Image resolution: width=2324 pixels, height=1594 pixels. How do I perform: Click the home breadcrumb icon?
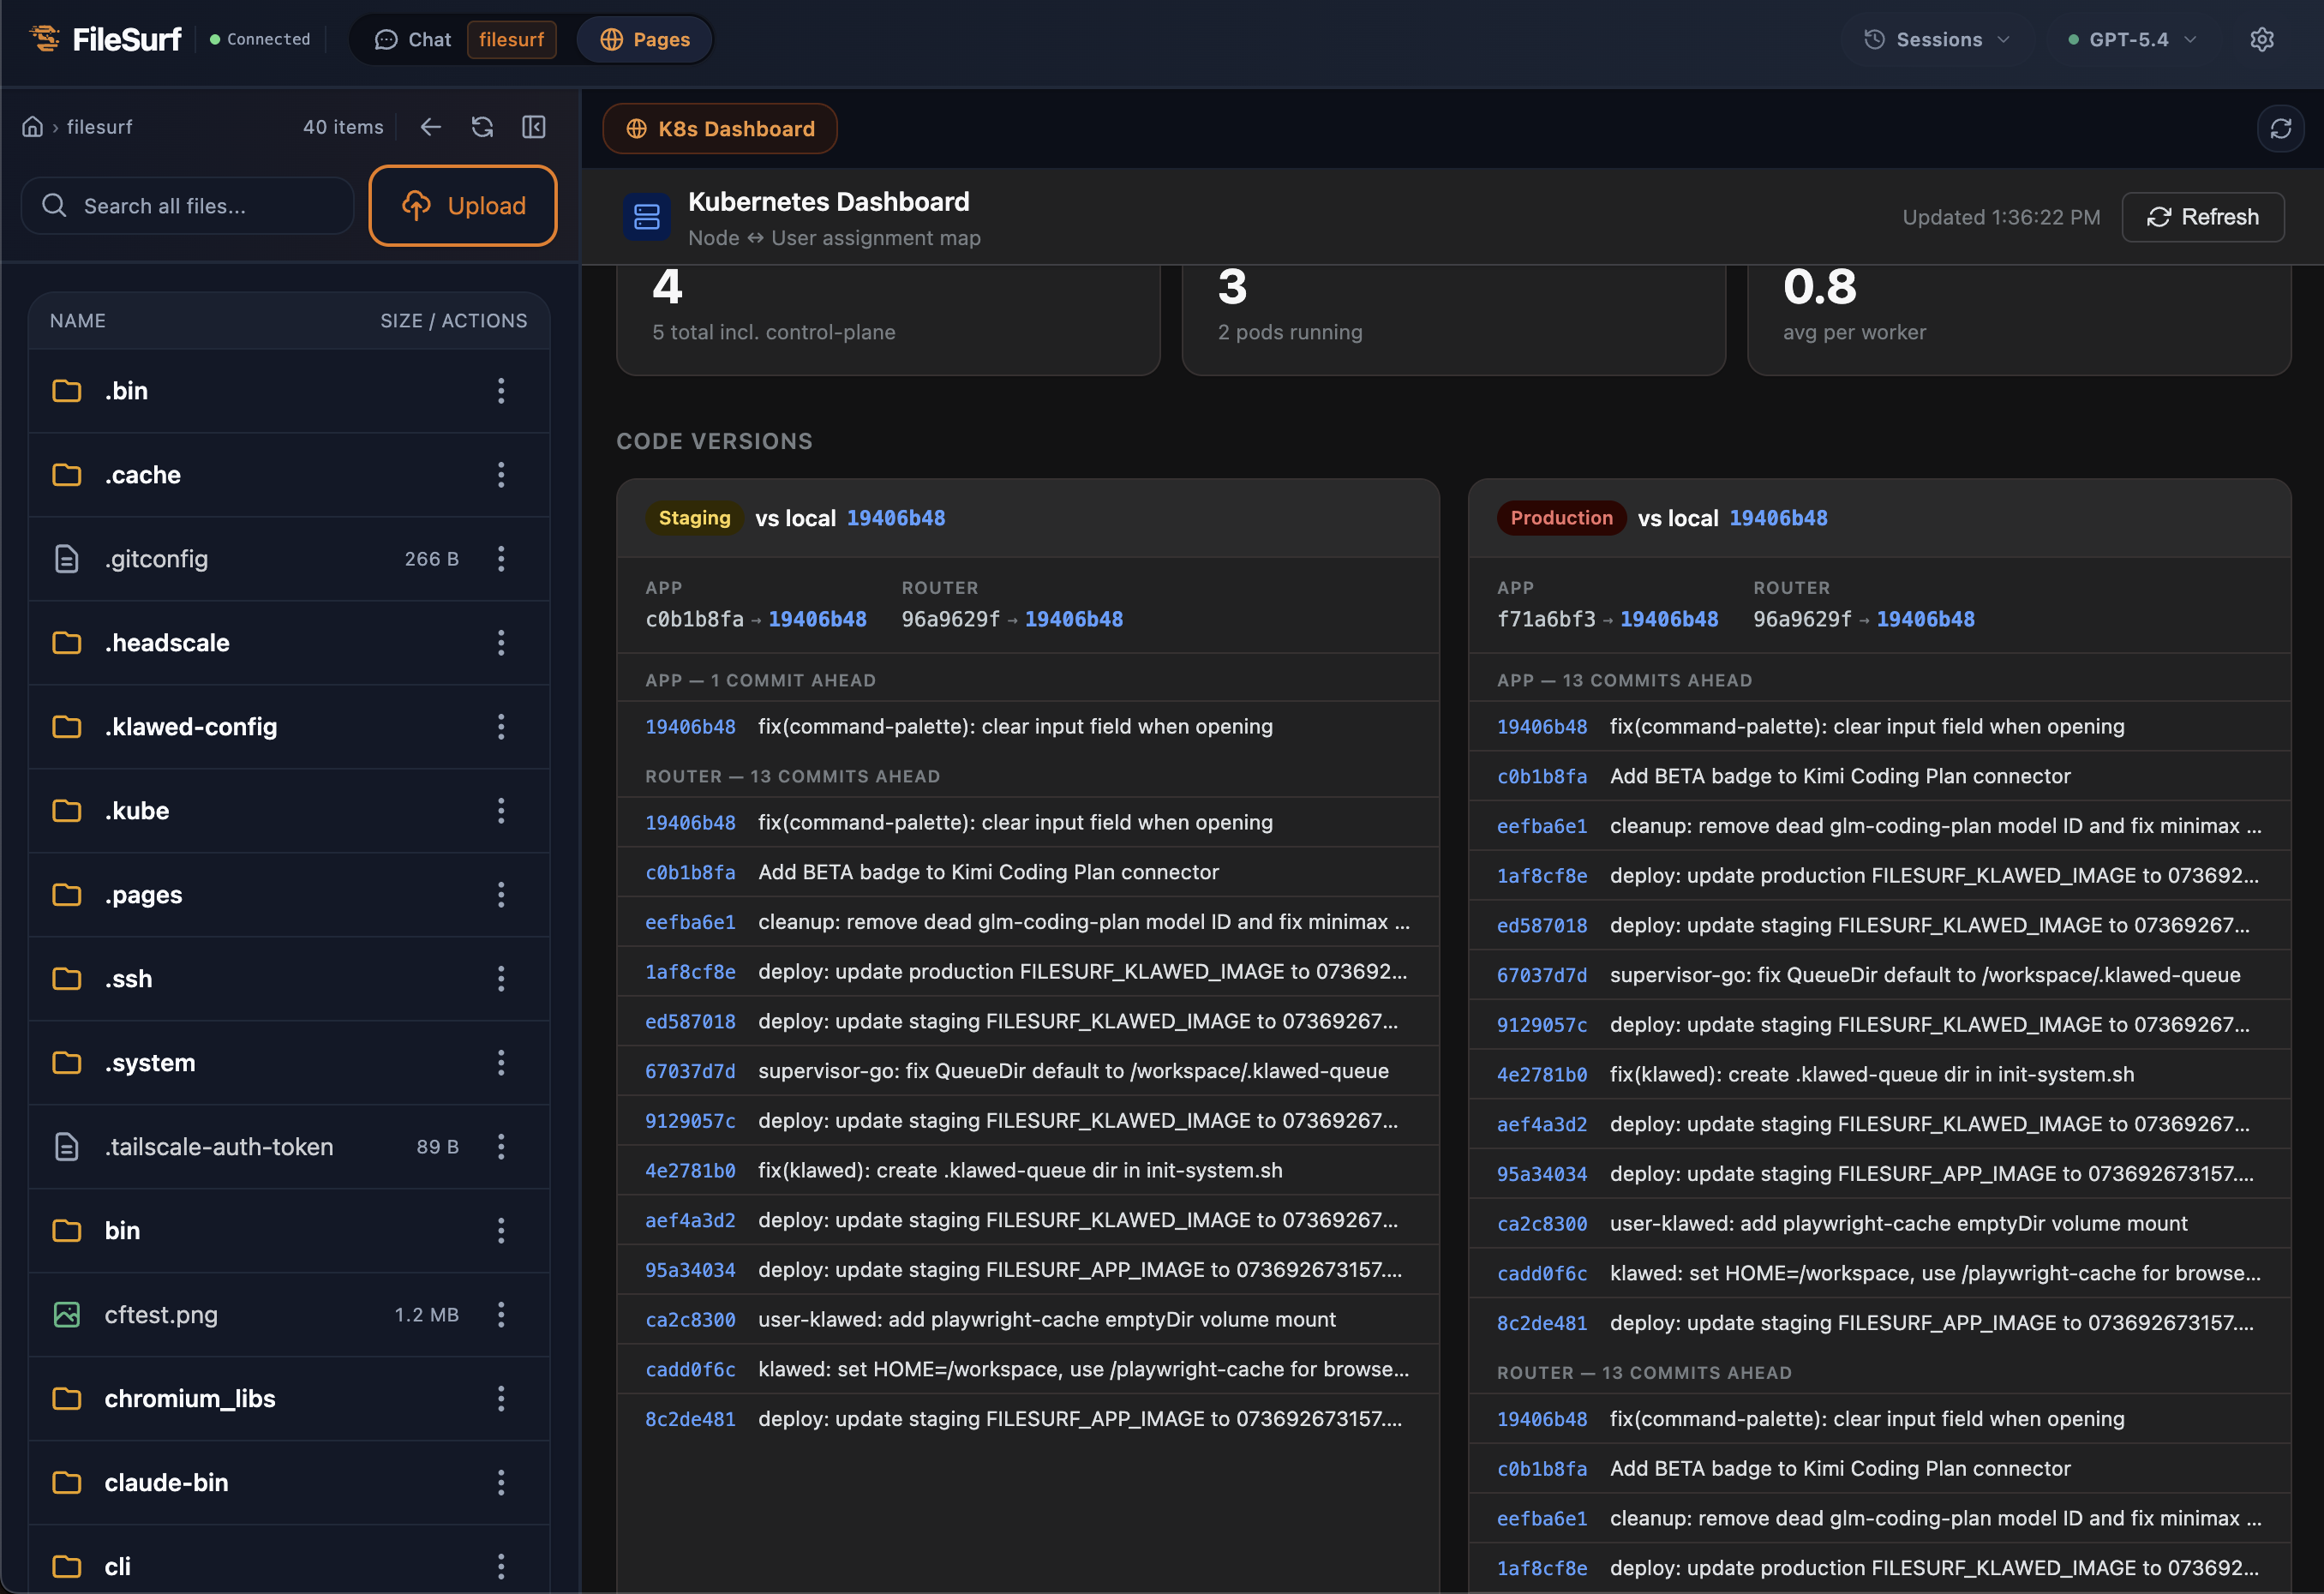(x=33, y=127)
